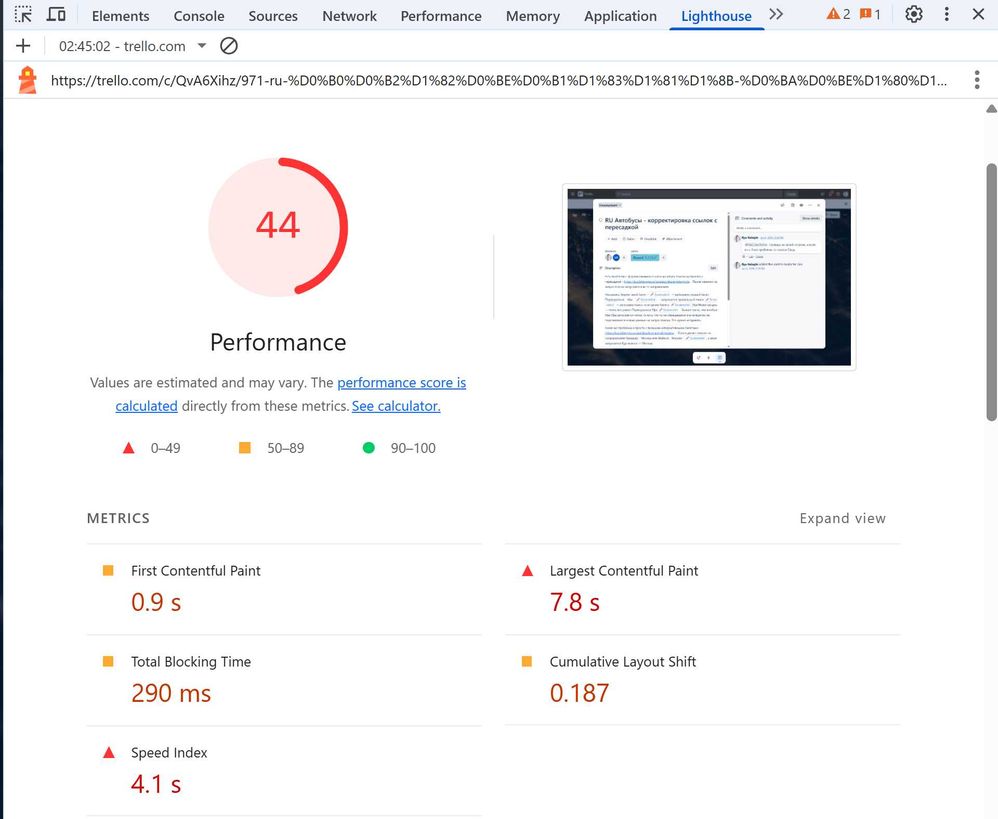Screen dimensions: 998x819
Task: Click the Speed Index metric label
Action: (x=169, y=753)
